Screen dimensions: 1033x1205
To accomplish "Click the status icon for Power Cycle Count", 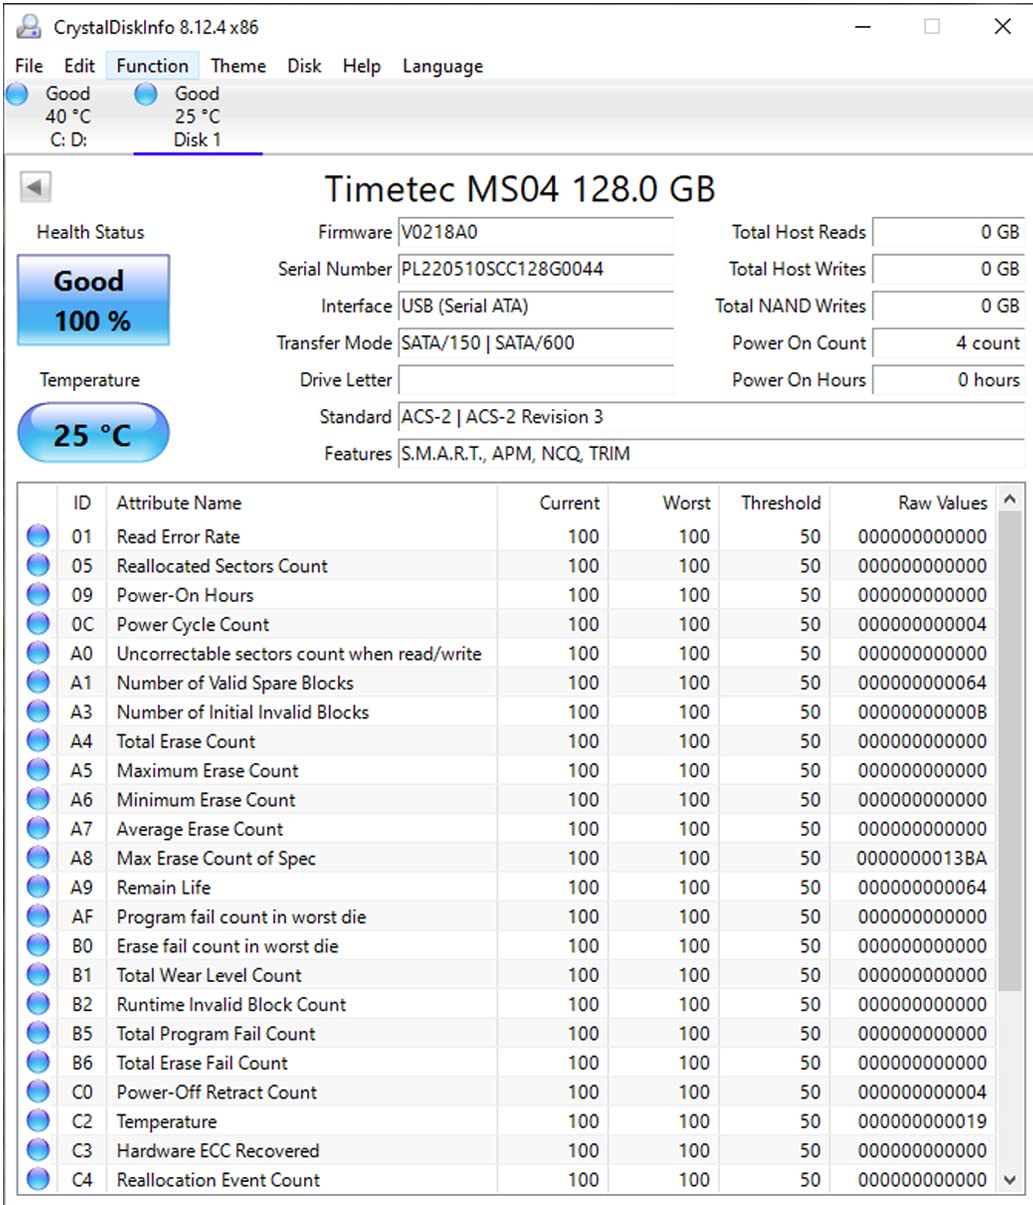I will (38, 625).
